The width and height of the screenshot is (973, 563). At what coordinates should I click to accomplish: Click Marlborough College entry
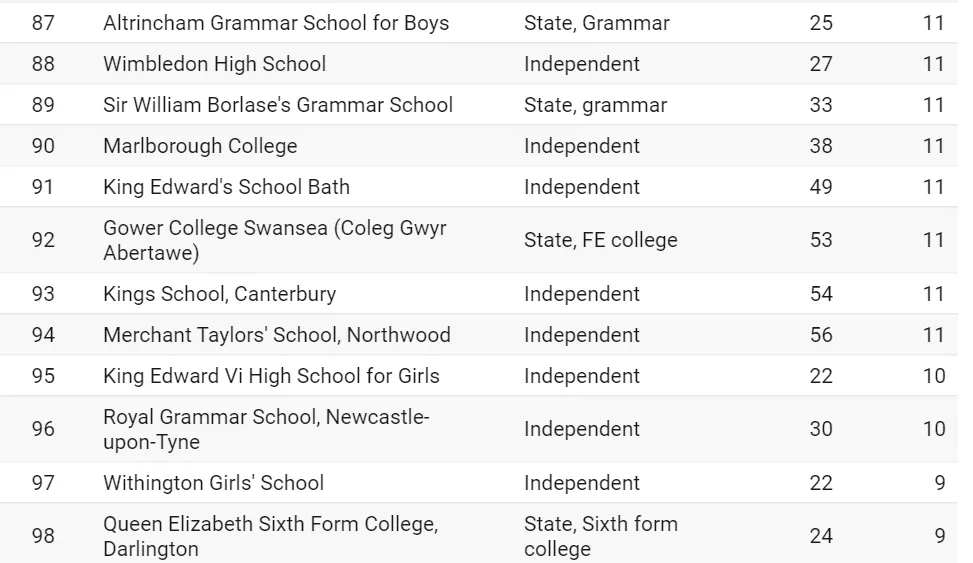(x=200, y=146)
